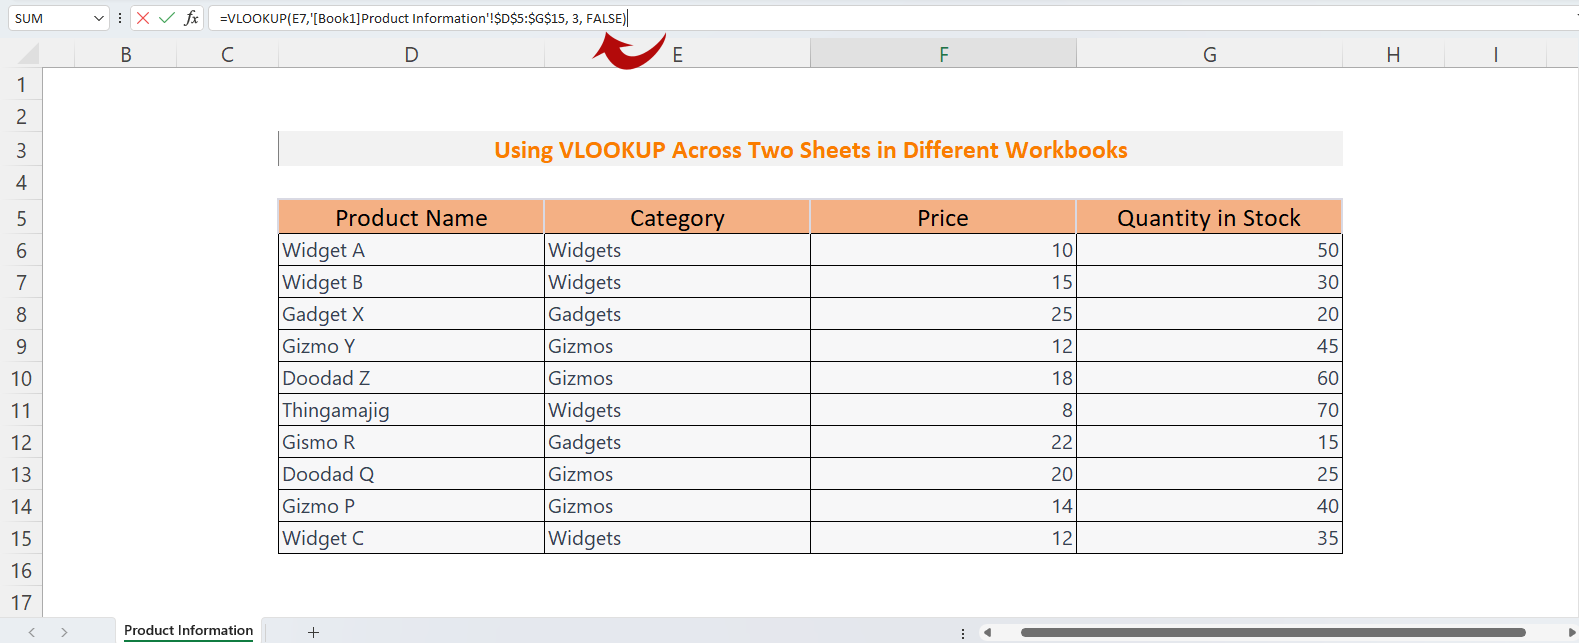Click the next sheet navigation arrow
Screen dimensions: 1579x643
[64, 632]
